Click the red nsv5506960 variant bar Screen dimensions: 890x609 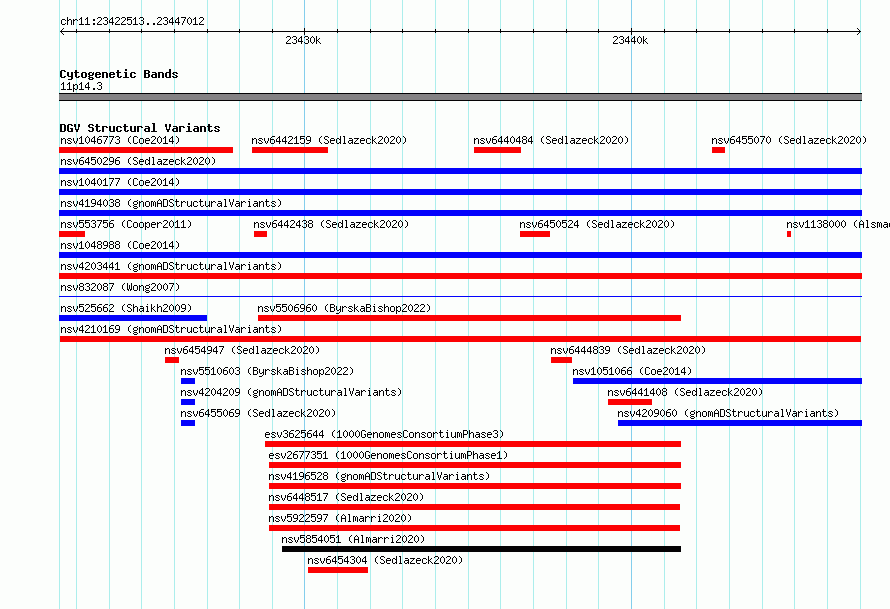pyautogui.click(x=469, y=318)
